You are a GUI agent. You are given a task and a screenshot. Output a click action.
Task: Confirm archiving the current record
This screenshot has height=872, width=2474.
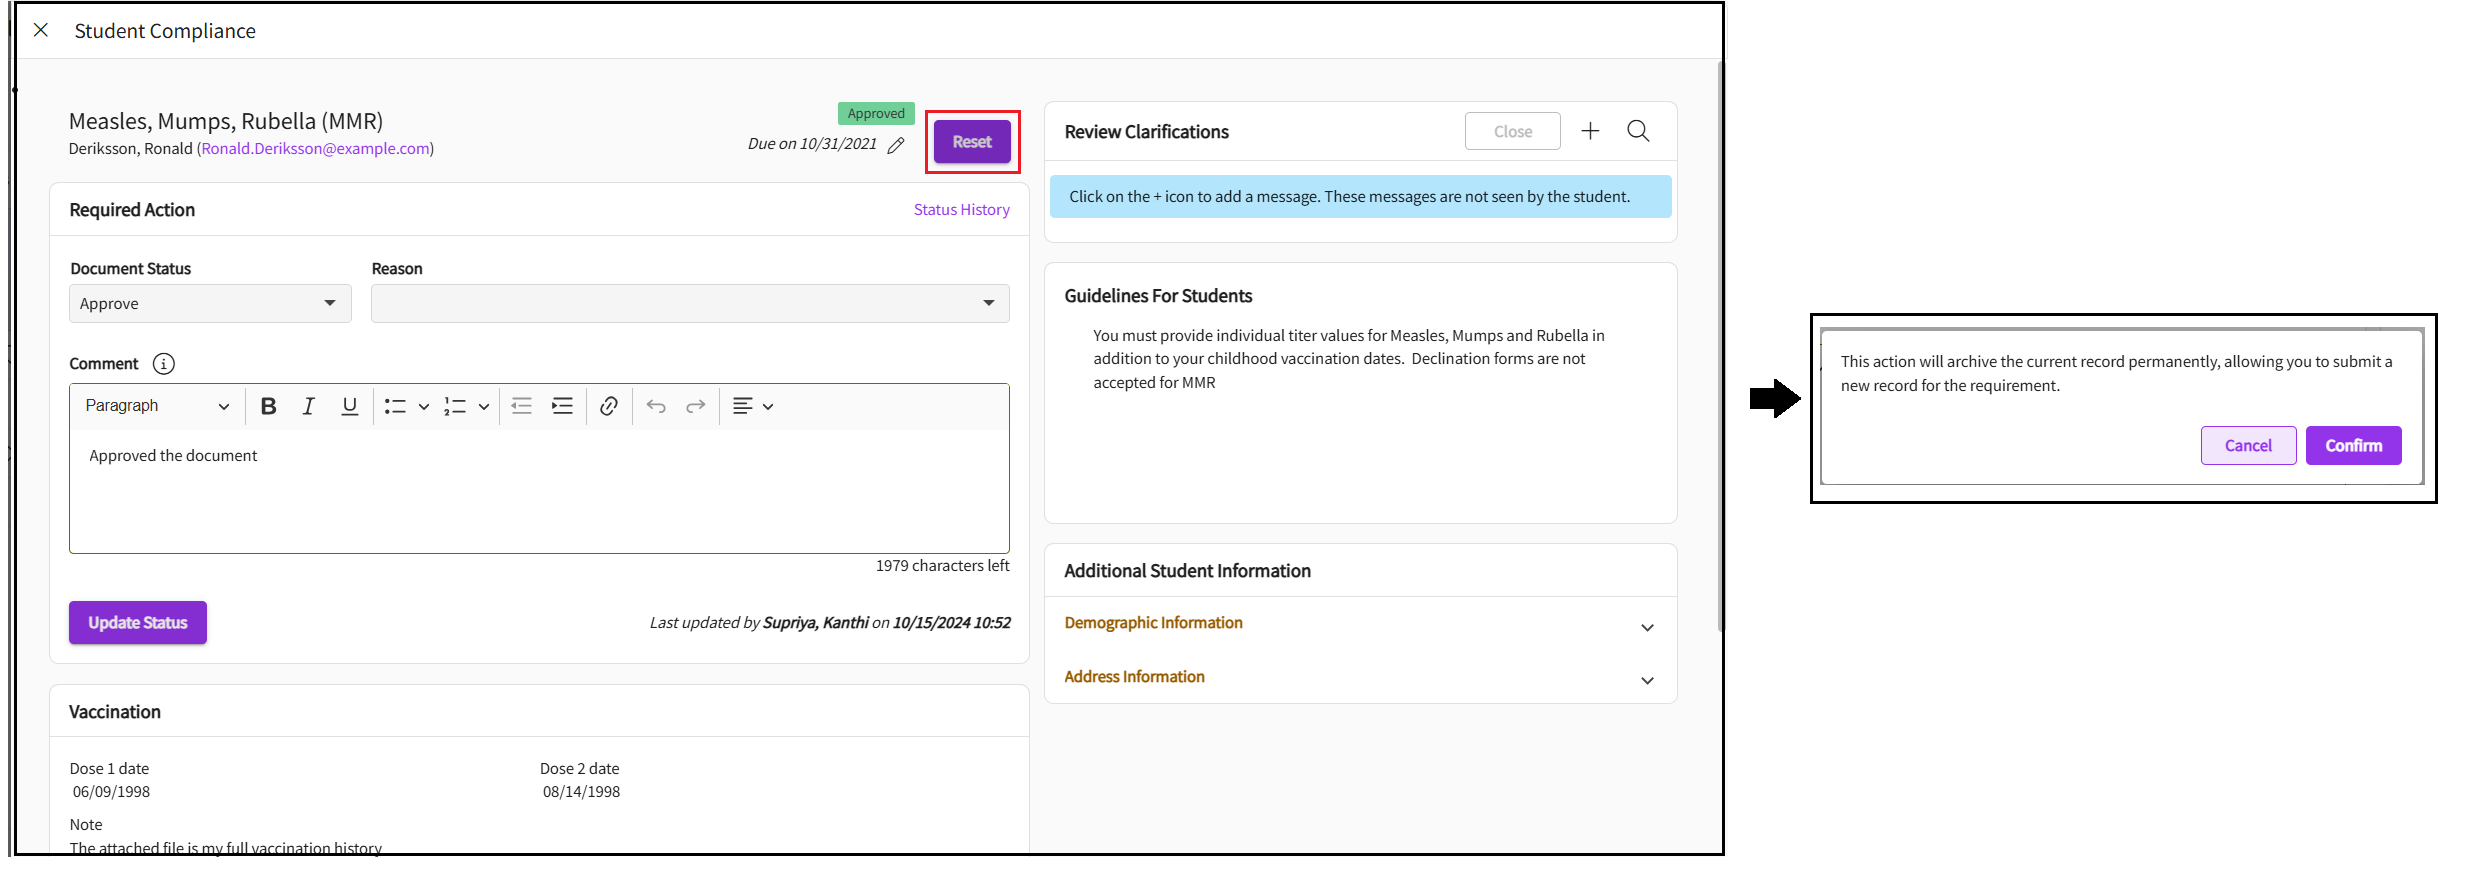(2353, 446)
